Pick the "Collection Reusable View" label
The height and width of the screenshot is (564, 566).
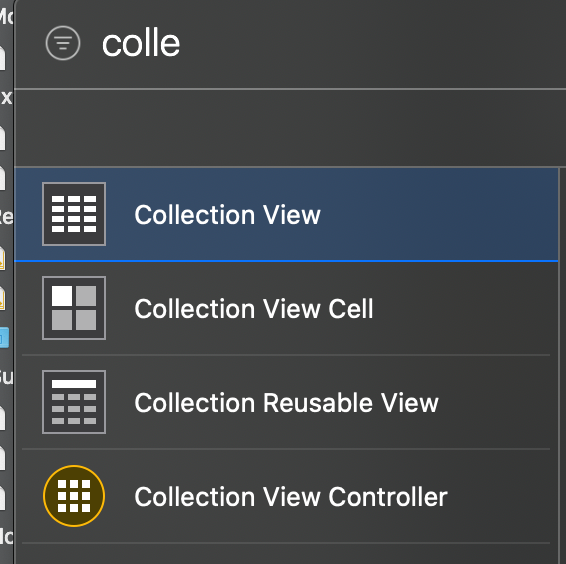[287, 403]
